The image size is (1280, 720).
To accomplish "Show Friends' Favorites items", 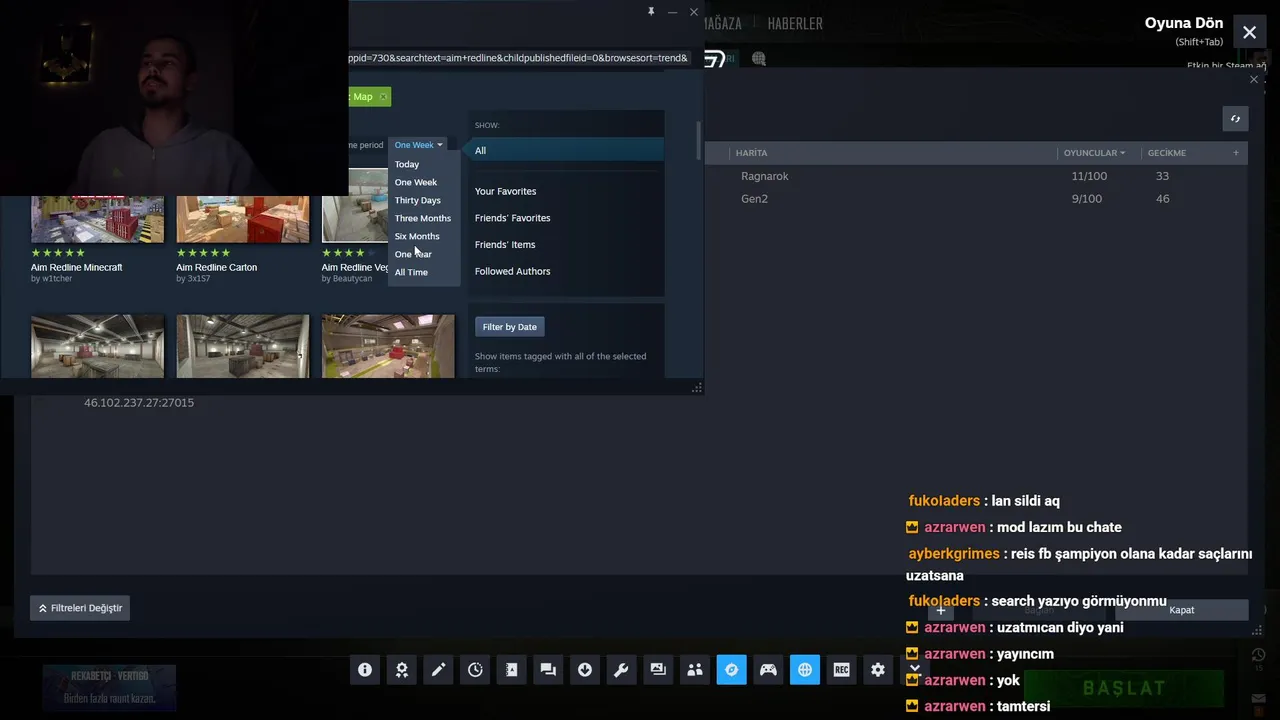I will [512, 218].
